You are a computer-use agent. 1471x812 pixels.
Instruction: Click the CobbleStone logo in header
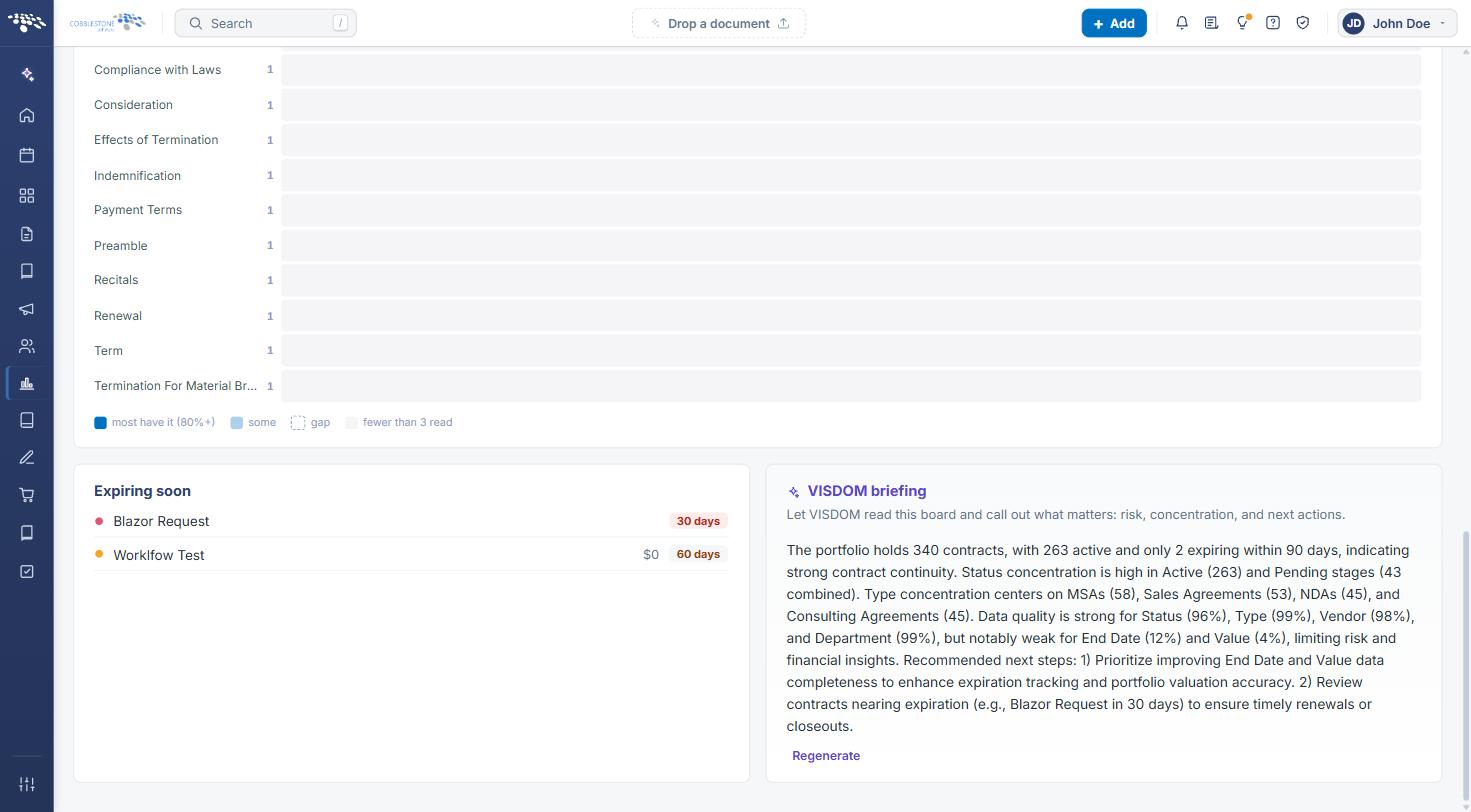coord(108,23)
